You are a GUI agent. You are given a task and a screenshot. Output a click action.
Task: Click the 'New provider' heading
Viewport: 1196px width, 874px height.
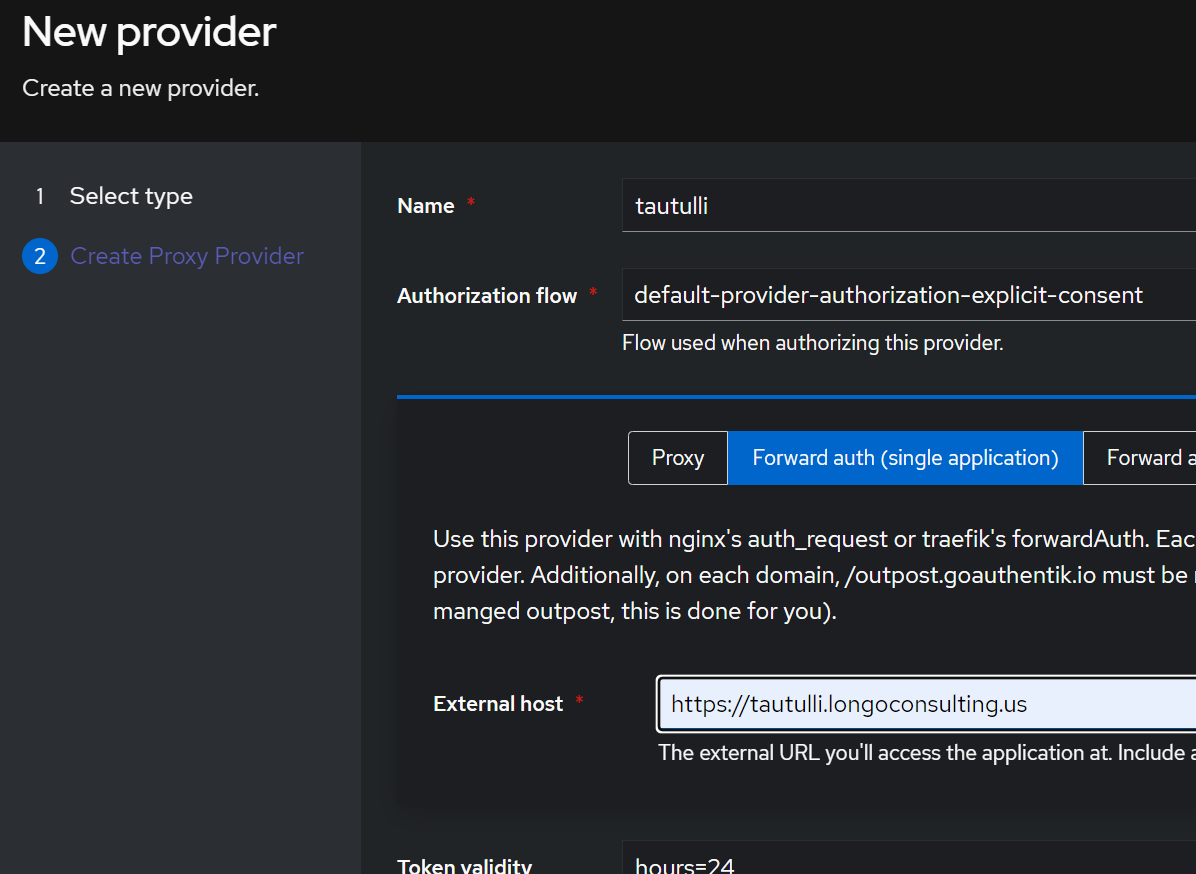[x=149, y=32]
